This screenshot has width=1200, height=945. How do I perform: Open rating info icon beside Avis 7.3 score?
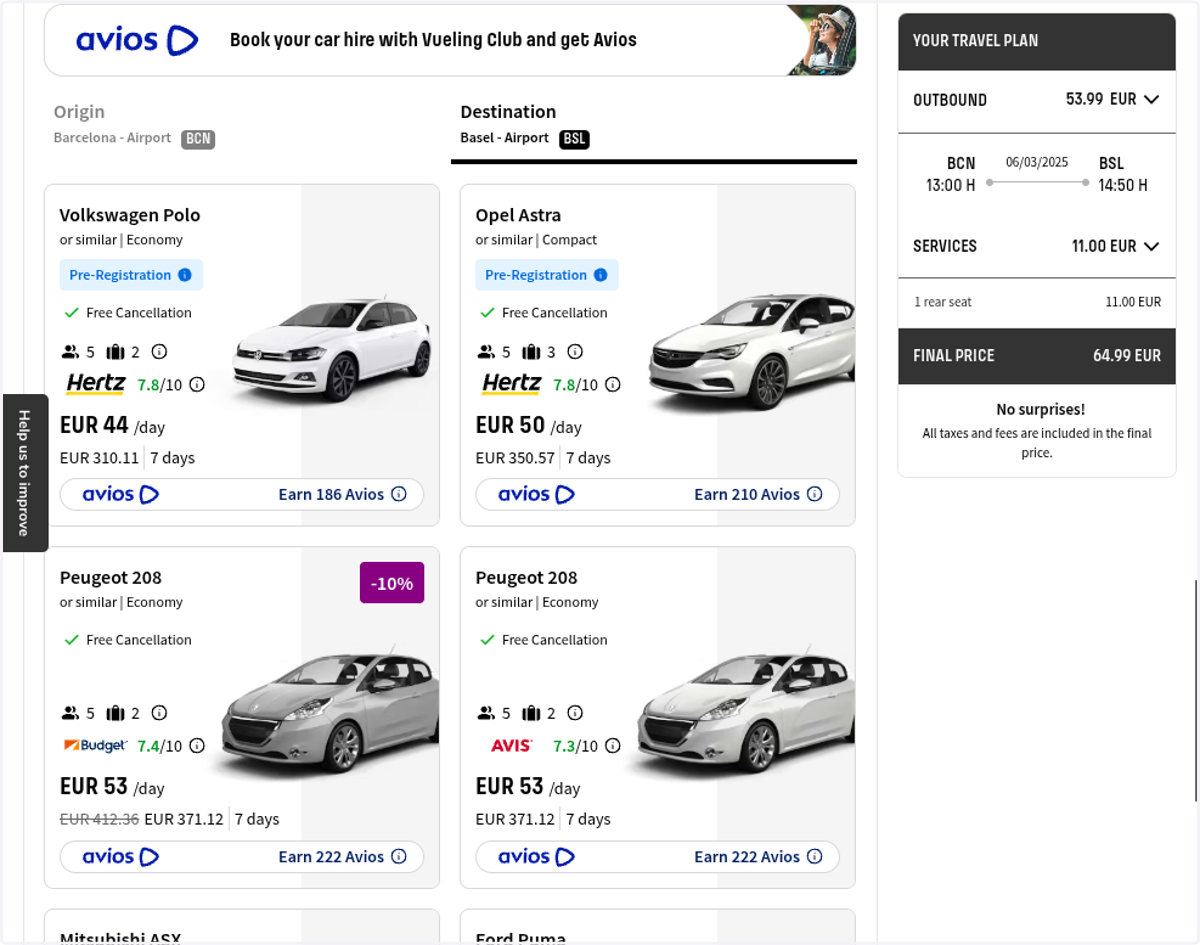point(613,745)
